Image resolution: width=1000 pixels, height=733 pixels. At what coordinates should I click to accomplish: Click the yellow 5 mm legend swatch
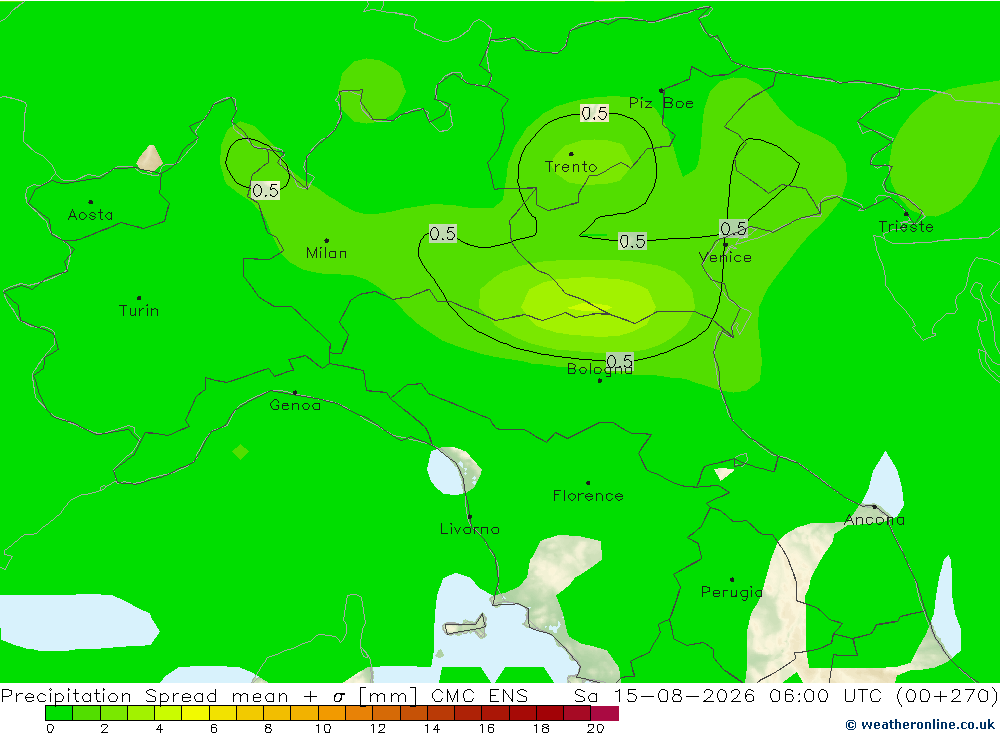click(196, 713)
